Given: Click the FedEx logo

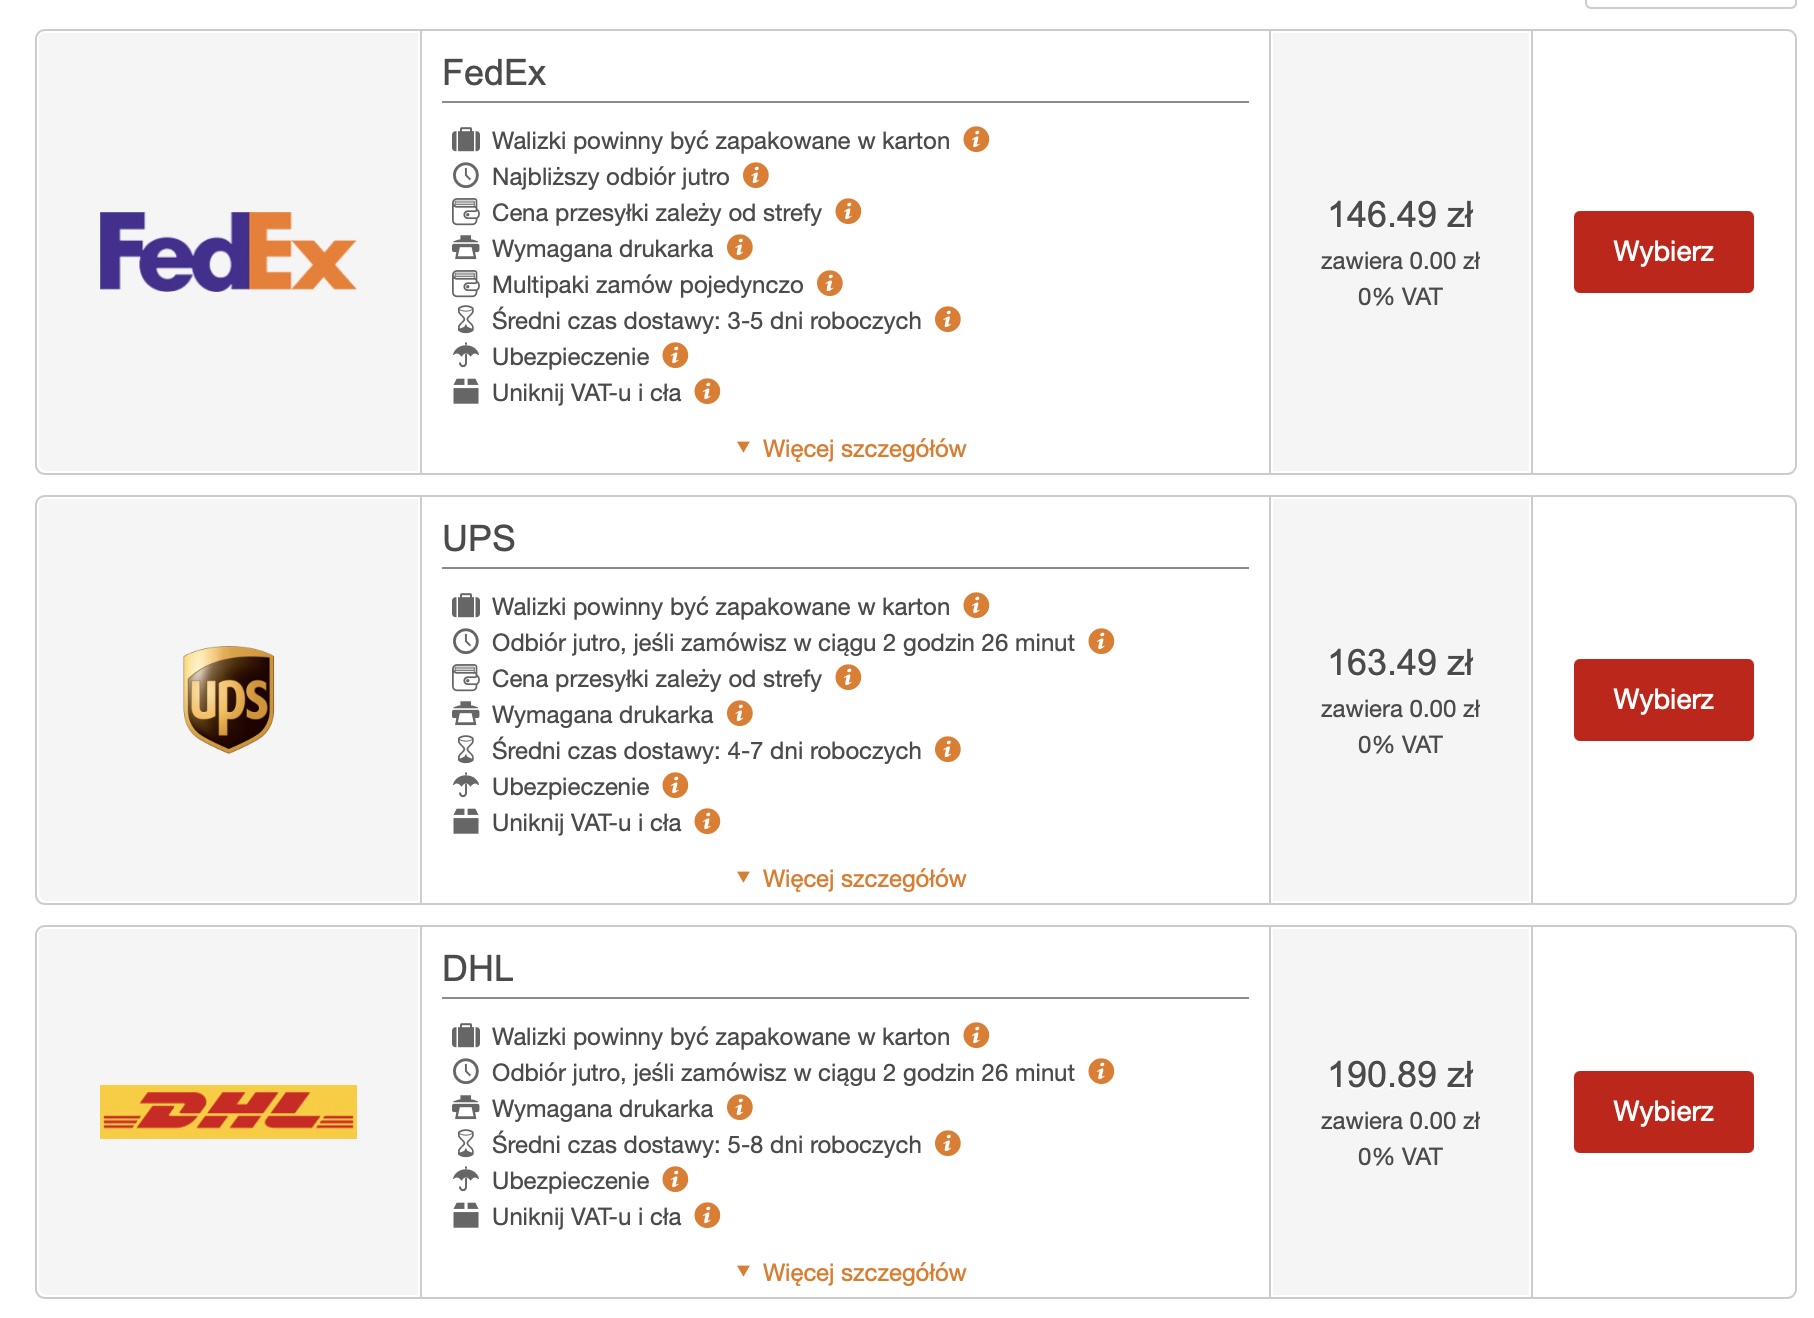Looking at the screenshot, I should (228, 252).
